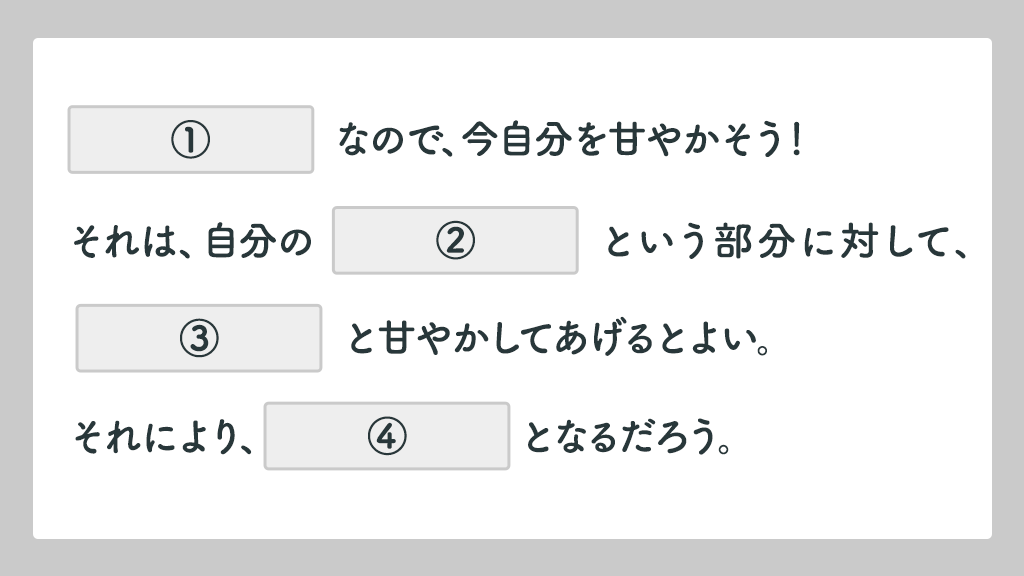Screen dimensions: 1024x576
Task: Click the phrase それにより、 before box ④
Action: click(163, 436)
